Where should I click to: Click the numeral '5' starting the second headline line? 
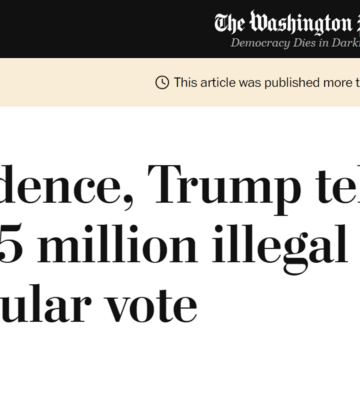coord(12,245)
